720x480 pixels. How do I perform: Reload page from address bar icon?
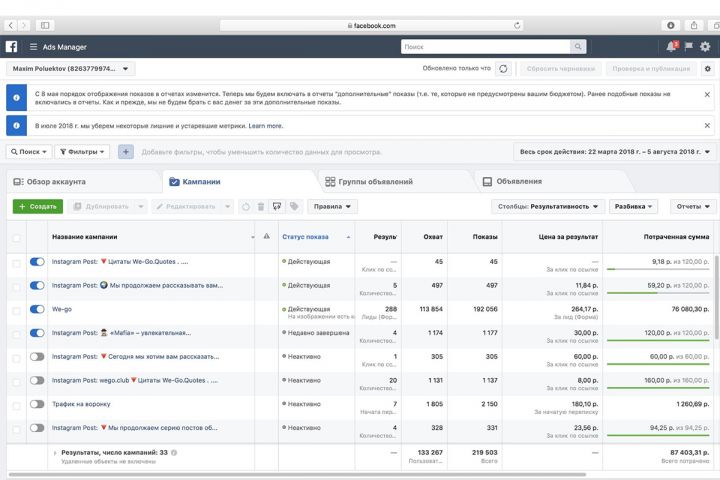click(x=517, y=25)
